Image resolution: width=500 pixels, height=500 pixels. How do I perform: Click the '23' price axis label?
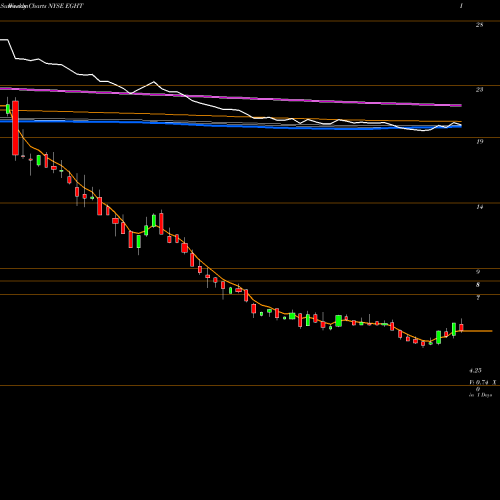pyautogui.click(x=479, y=90)
